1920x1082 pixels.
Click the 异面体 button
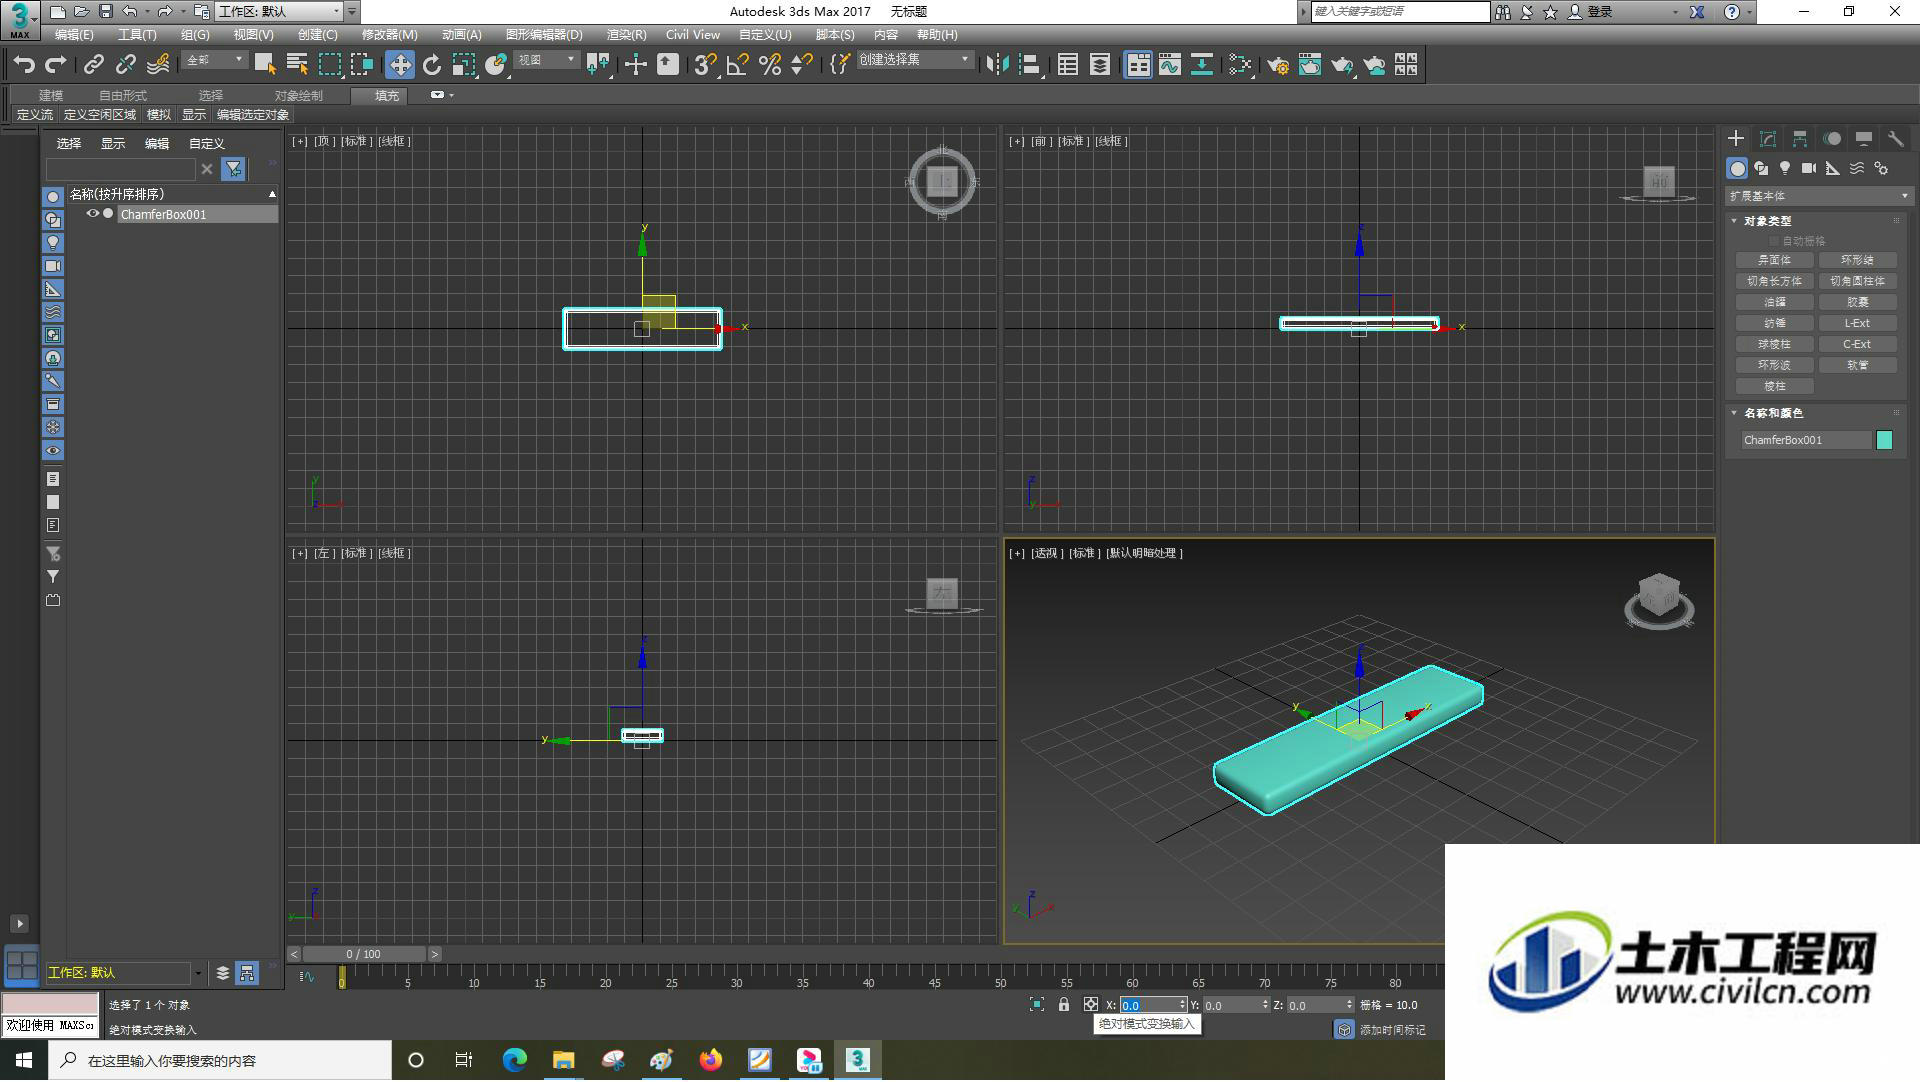coord(1774,260)
